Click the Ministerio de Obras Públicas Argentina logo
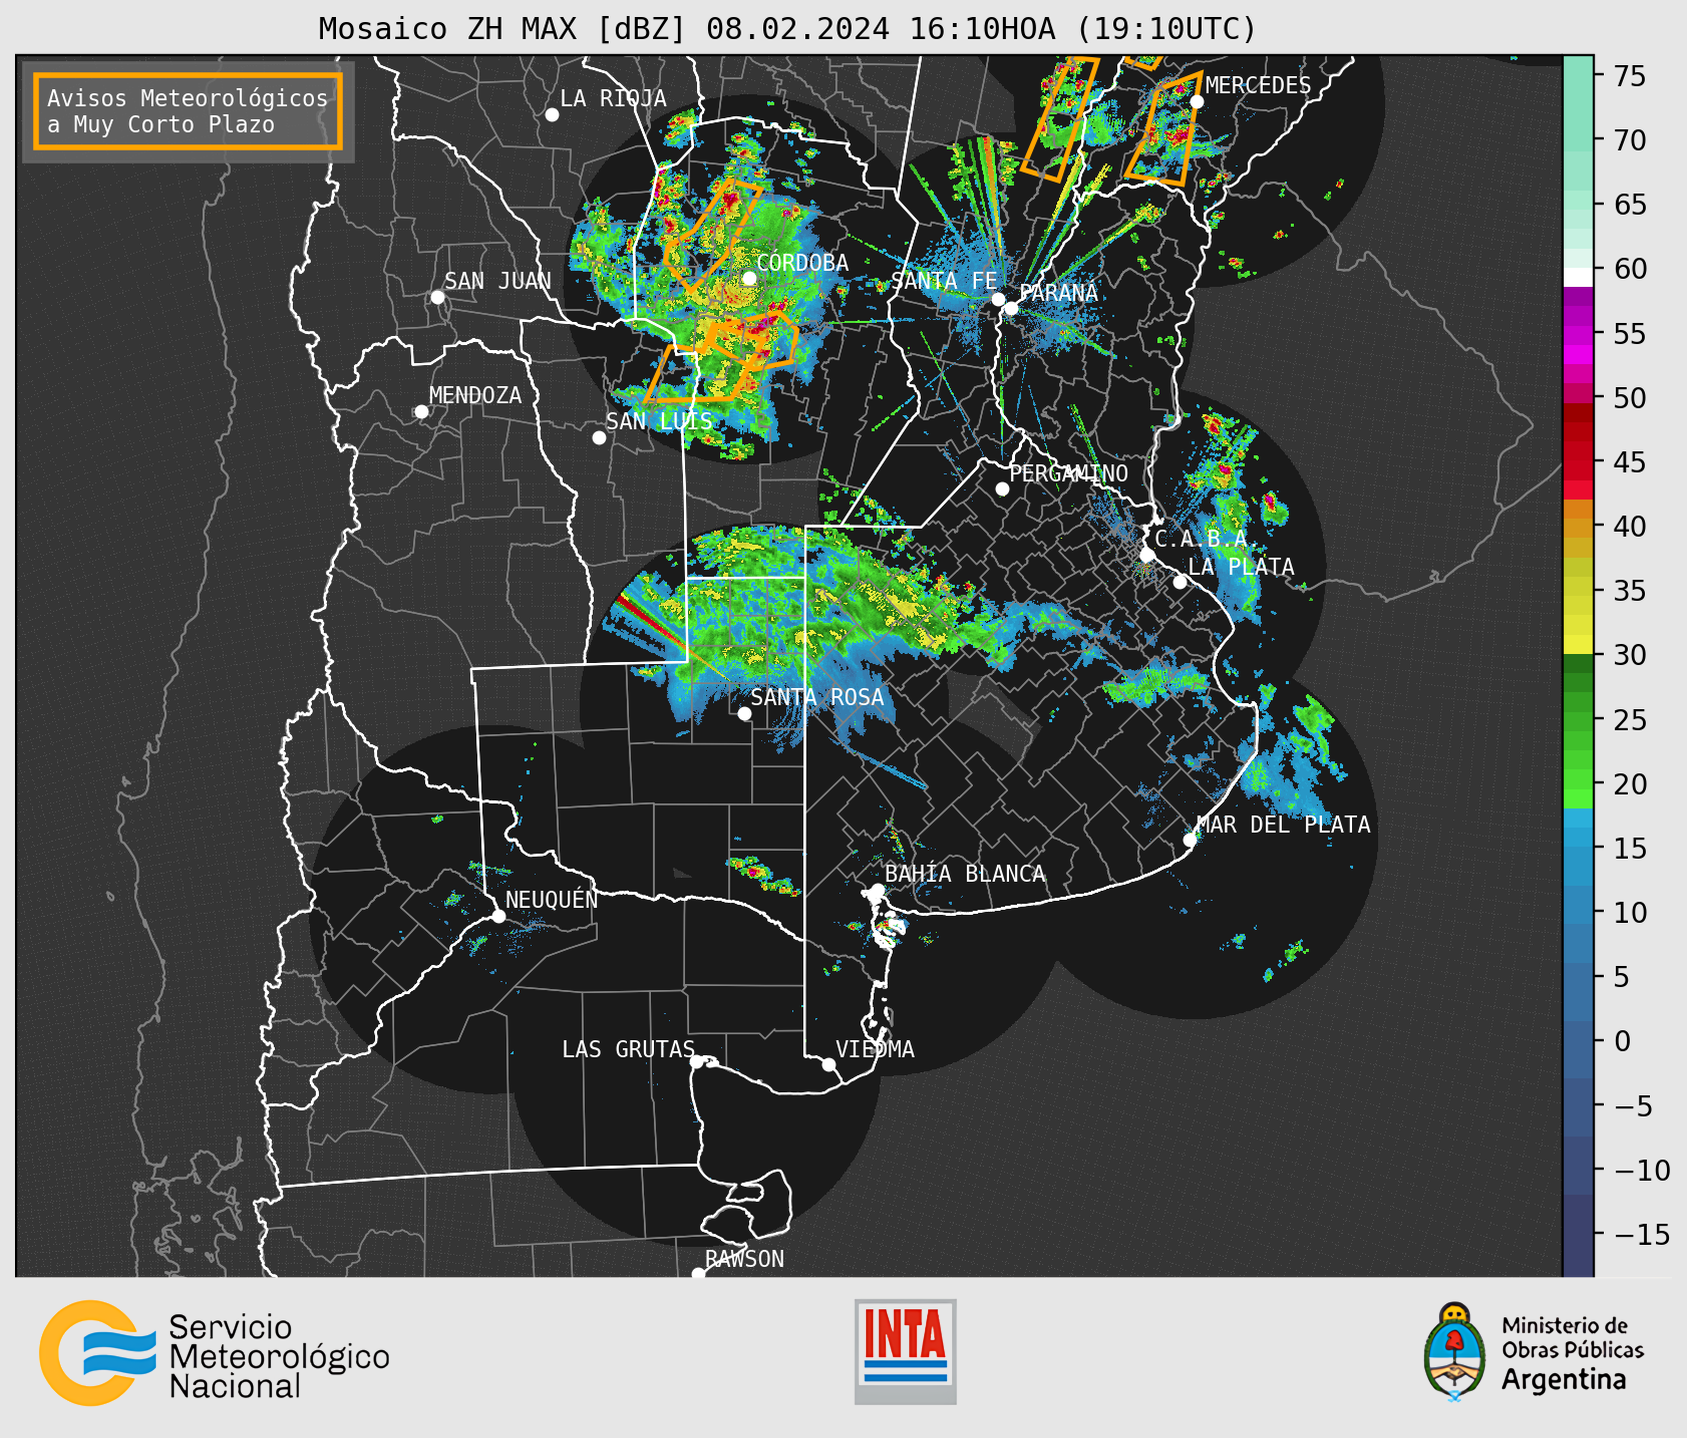The width and height of the screenshot is (1687, 1438). tap(1533, 1353)
